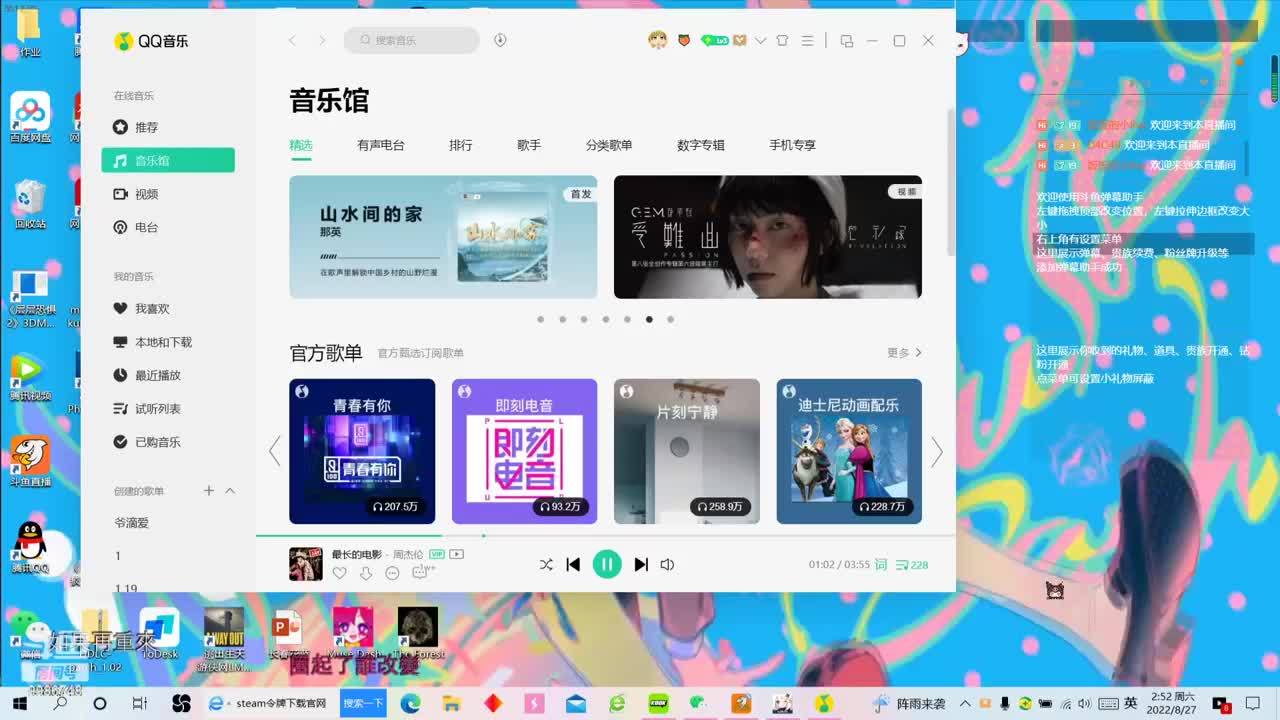Pause the currently playing song
The image size is (1280, 720).
pyautogui.click(x=606, y=564)
